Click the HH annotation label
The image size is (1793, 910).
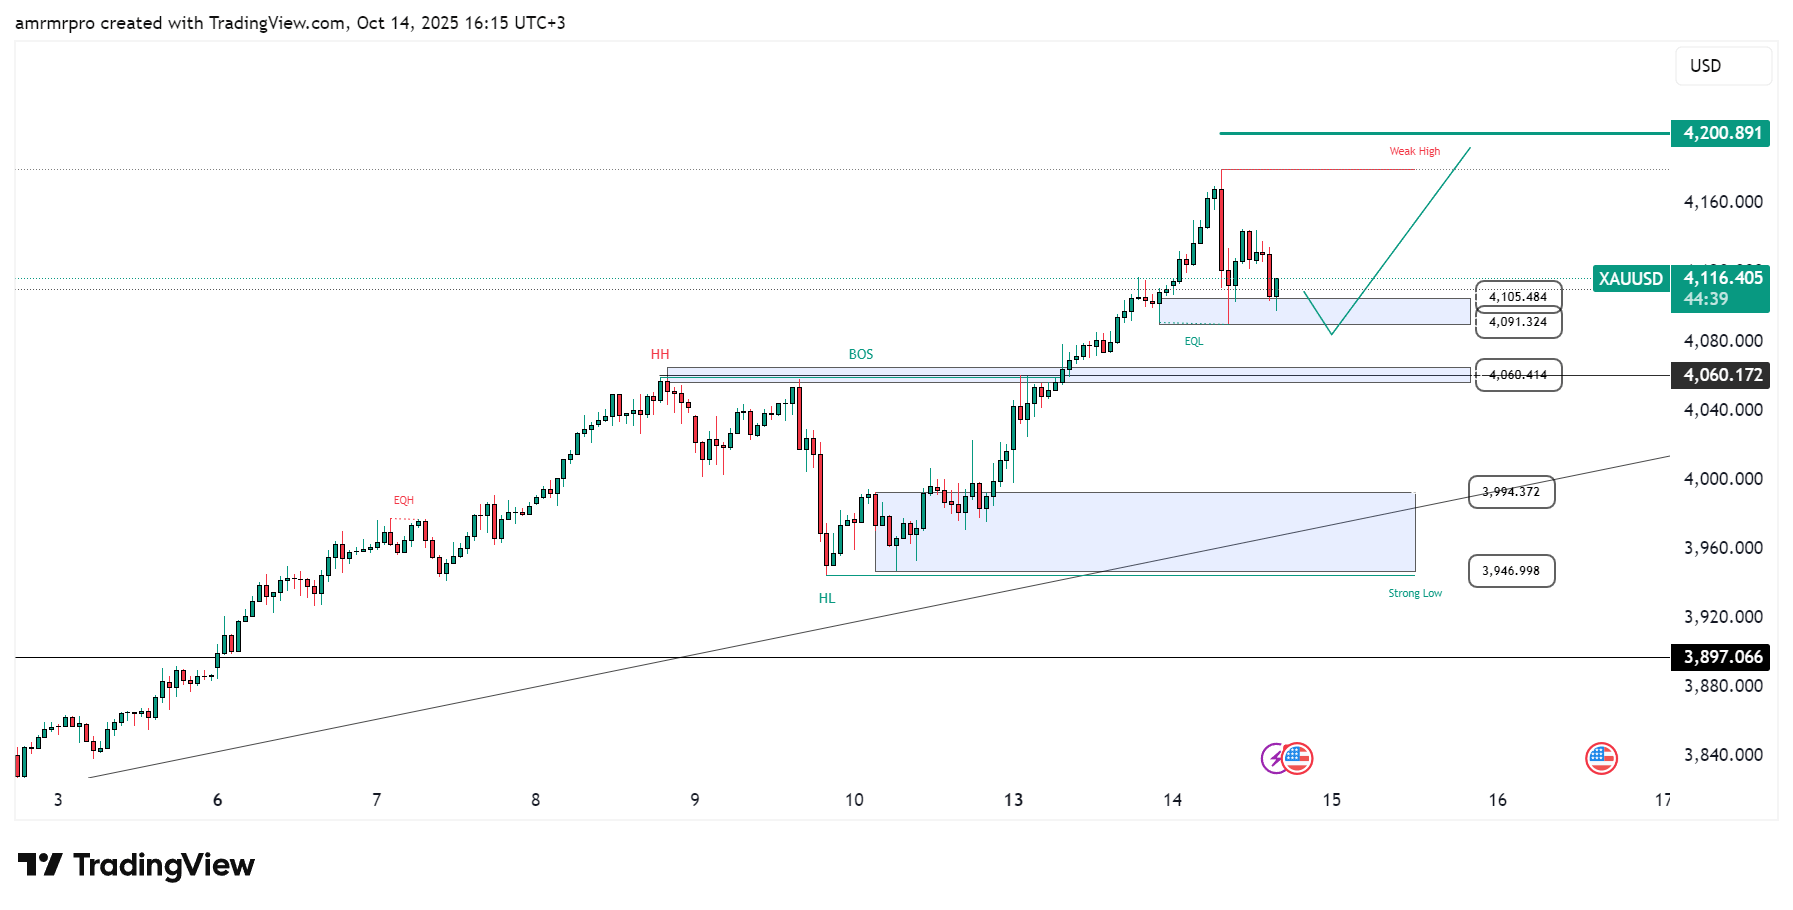click(660, 355)
